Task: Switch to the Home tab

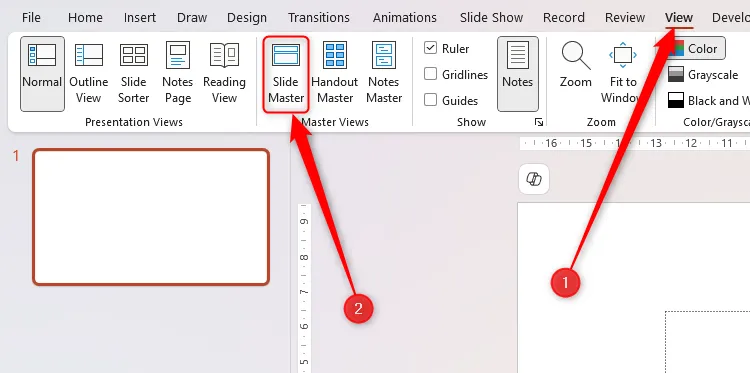Action: [x=85, y=18]
